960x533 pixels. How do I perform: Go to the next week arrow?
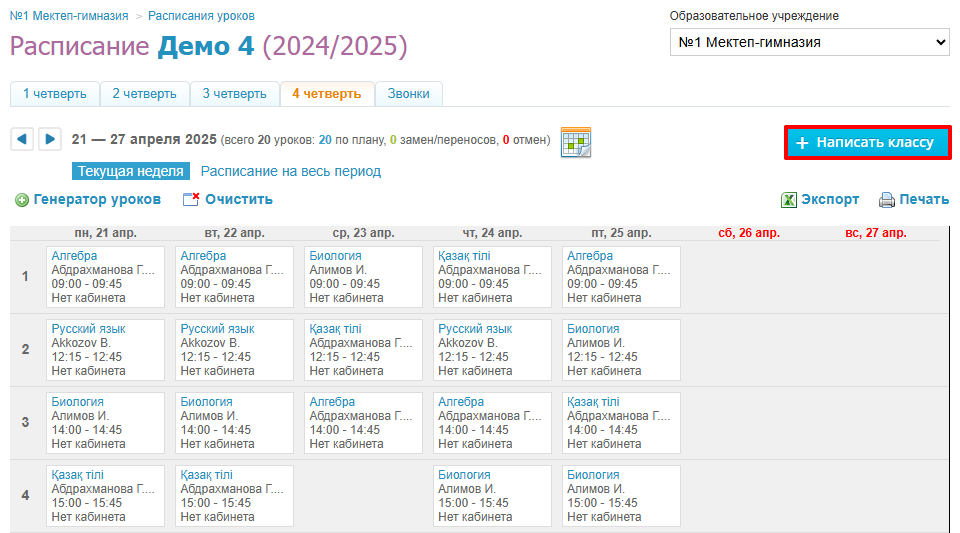click(49, 139)
